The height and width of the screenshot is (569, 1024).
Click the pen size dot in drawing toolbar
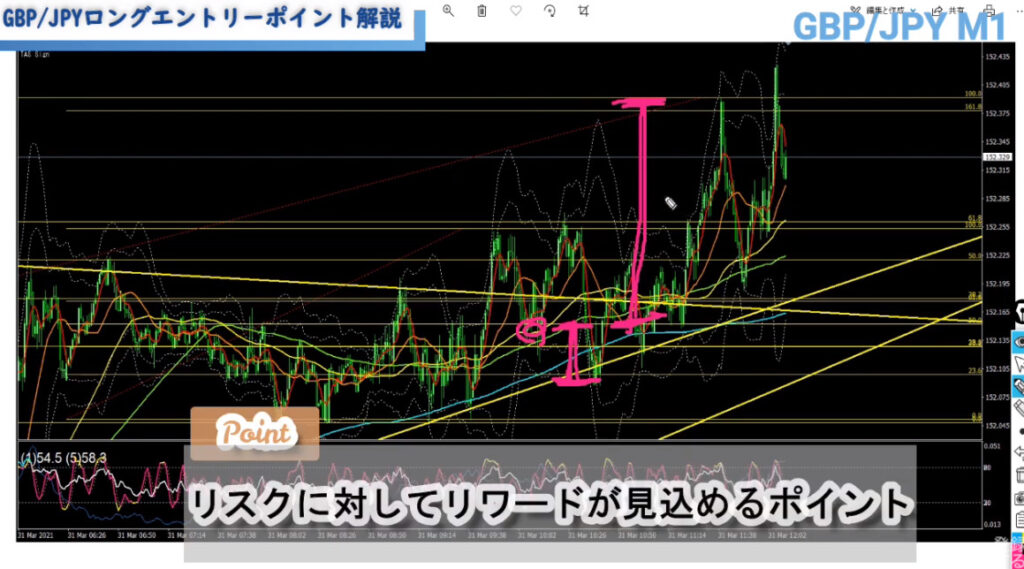[1021, 431]
